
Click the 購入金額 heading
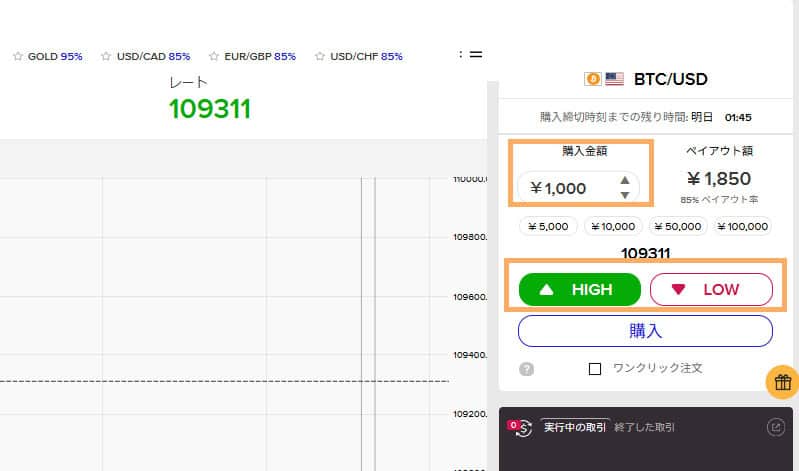coord(584,150)
